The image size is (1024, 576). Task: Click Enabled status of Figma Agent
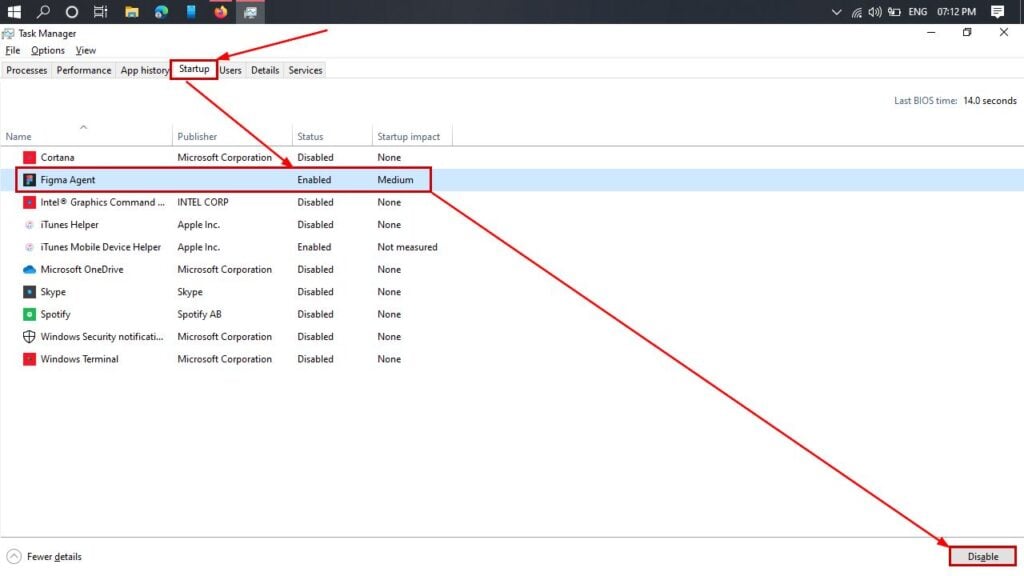coord(314,180)
